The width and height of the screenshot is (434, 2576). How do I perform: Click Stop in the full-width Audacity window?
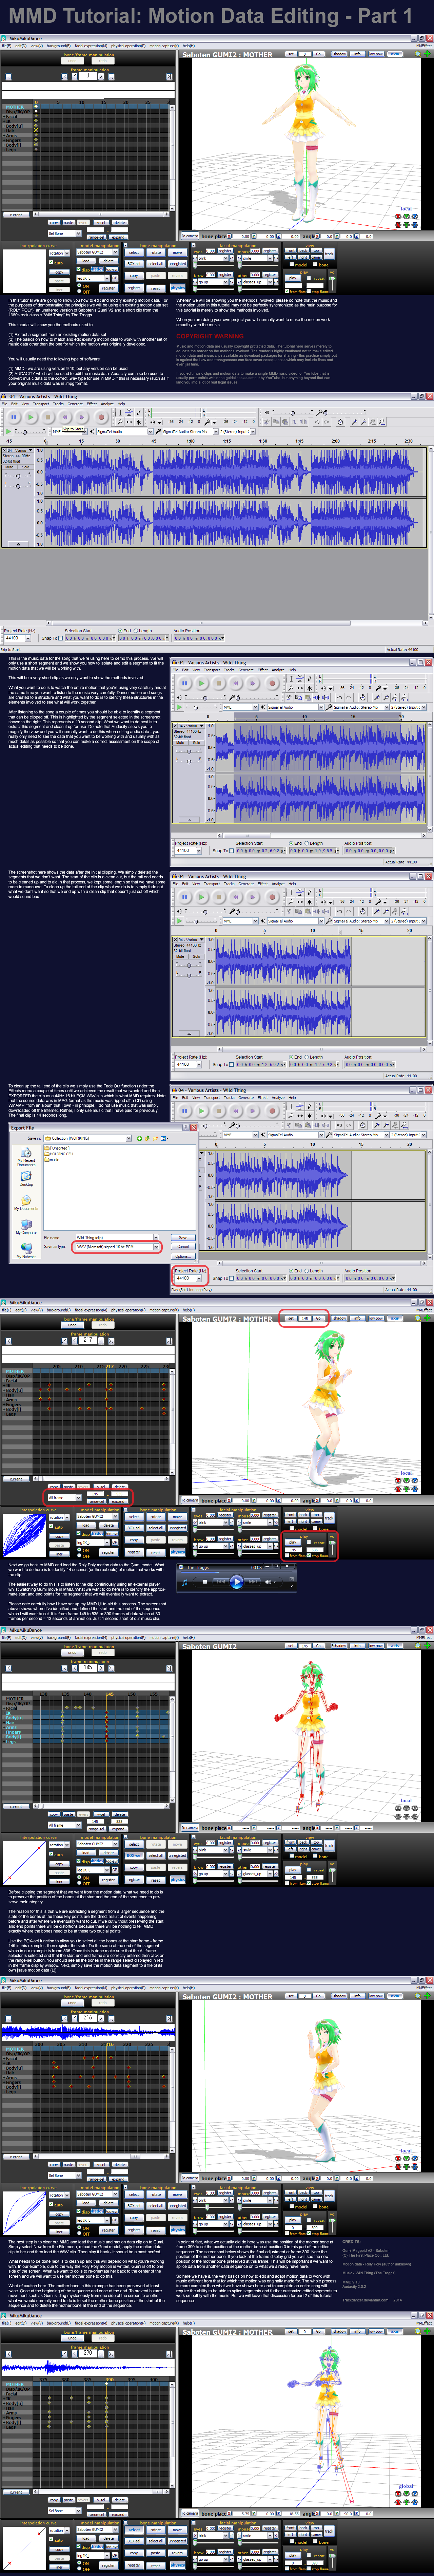click(48, 417)
